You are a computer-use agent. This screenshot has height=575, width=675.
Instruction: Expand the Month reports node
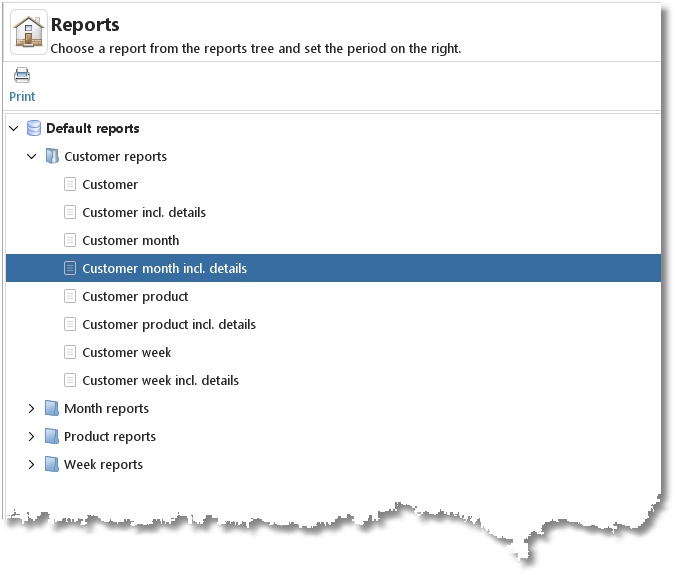(x=32, y=408)
